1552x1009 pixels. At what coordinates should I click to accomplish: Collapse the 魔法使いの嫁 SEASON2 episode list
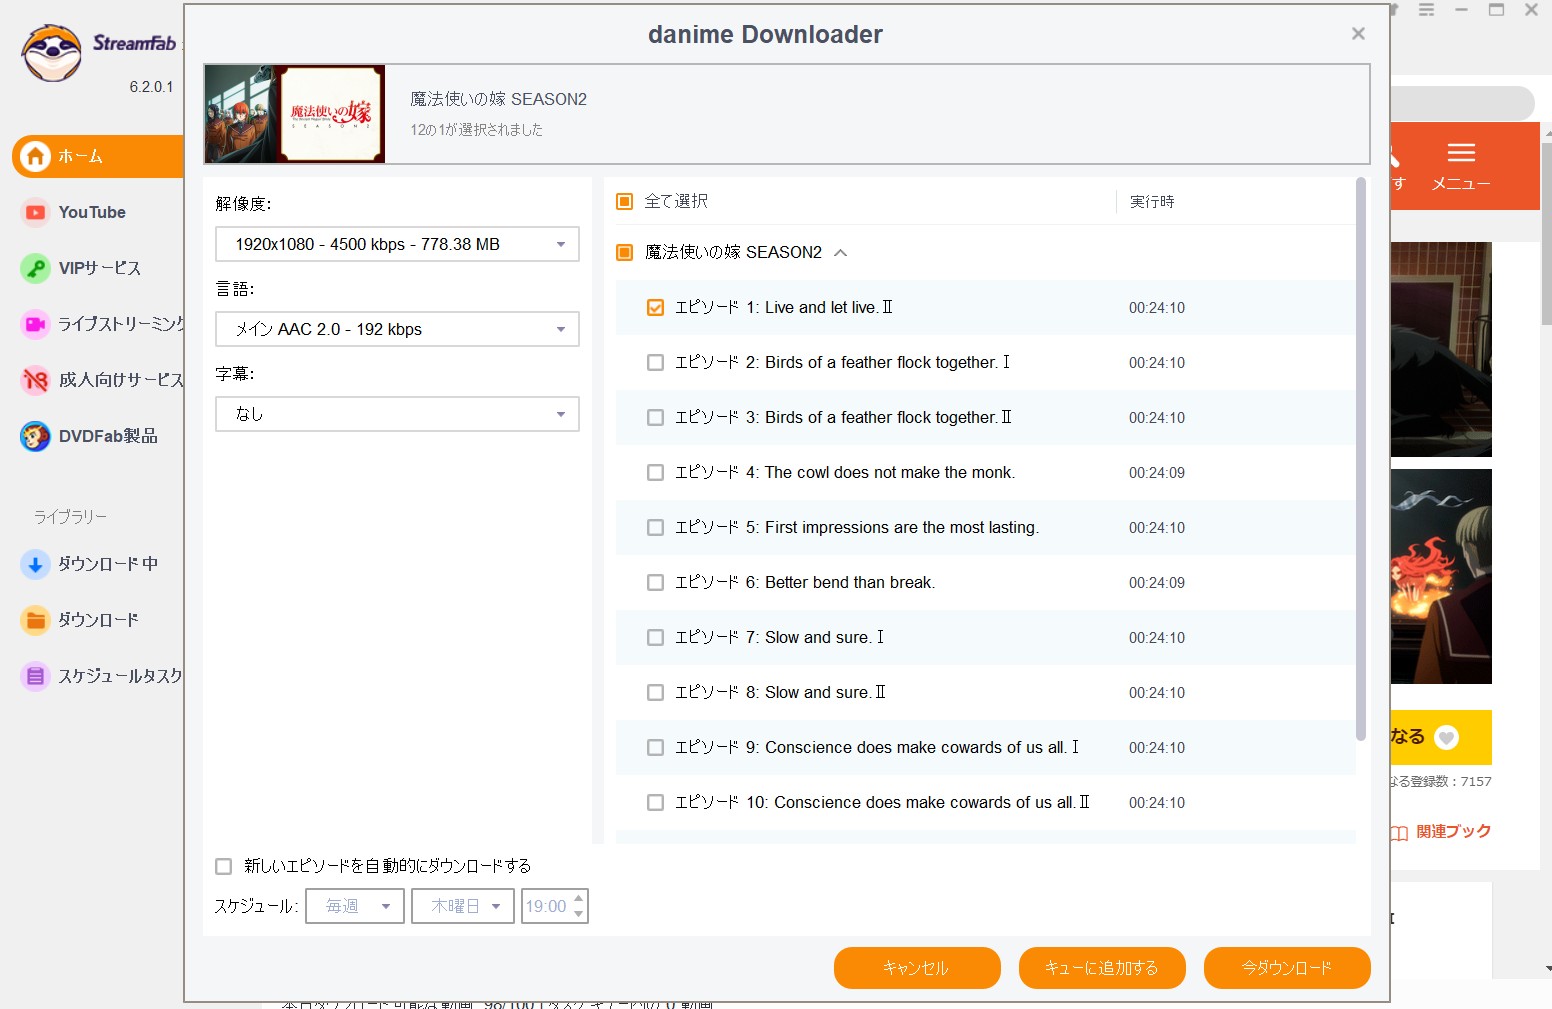tap(841, 253)
